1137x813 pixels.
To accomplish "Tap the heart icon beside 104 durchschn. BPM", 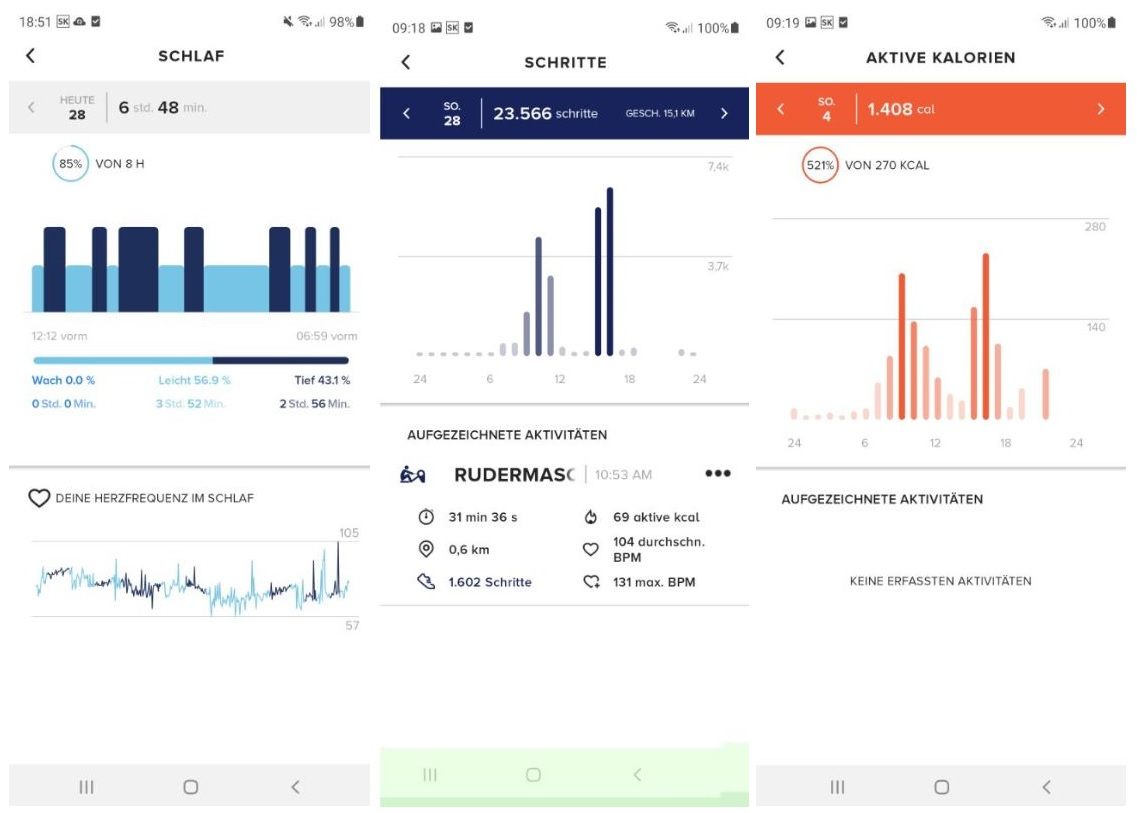I will [x=593, y=548].
